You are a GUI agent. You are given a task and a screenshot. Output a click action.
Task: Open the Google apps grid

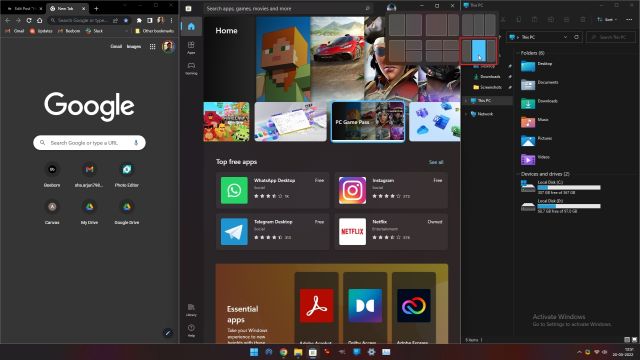(152, 47)
